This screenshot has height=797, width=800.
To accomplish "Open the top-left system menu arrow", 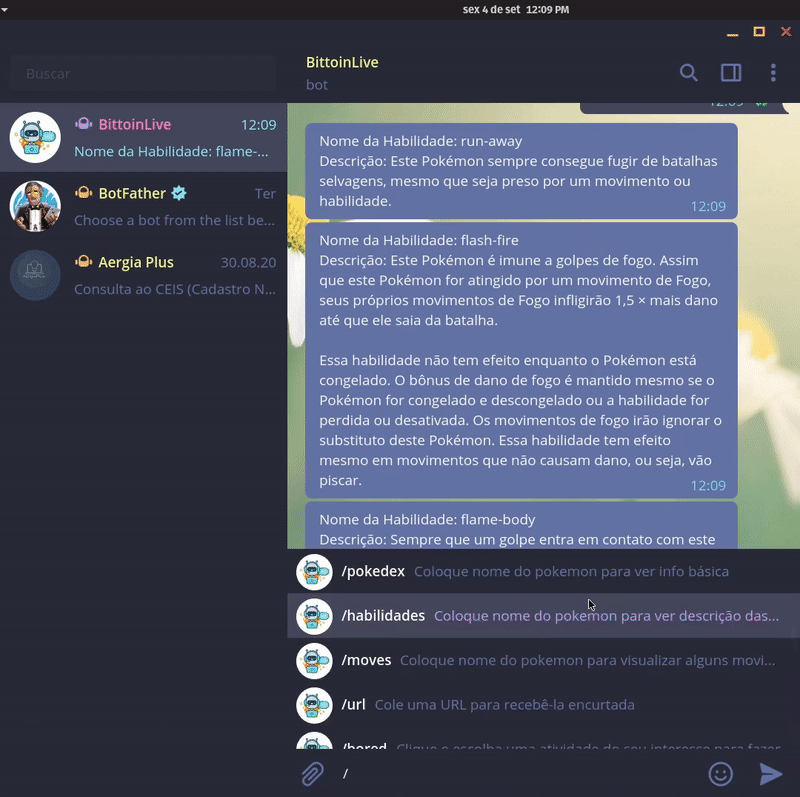I will coord(4,9).
